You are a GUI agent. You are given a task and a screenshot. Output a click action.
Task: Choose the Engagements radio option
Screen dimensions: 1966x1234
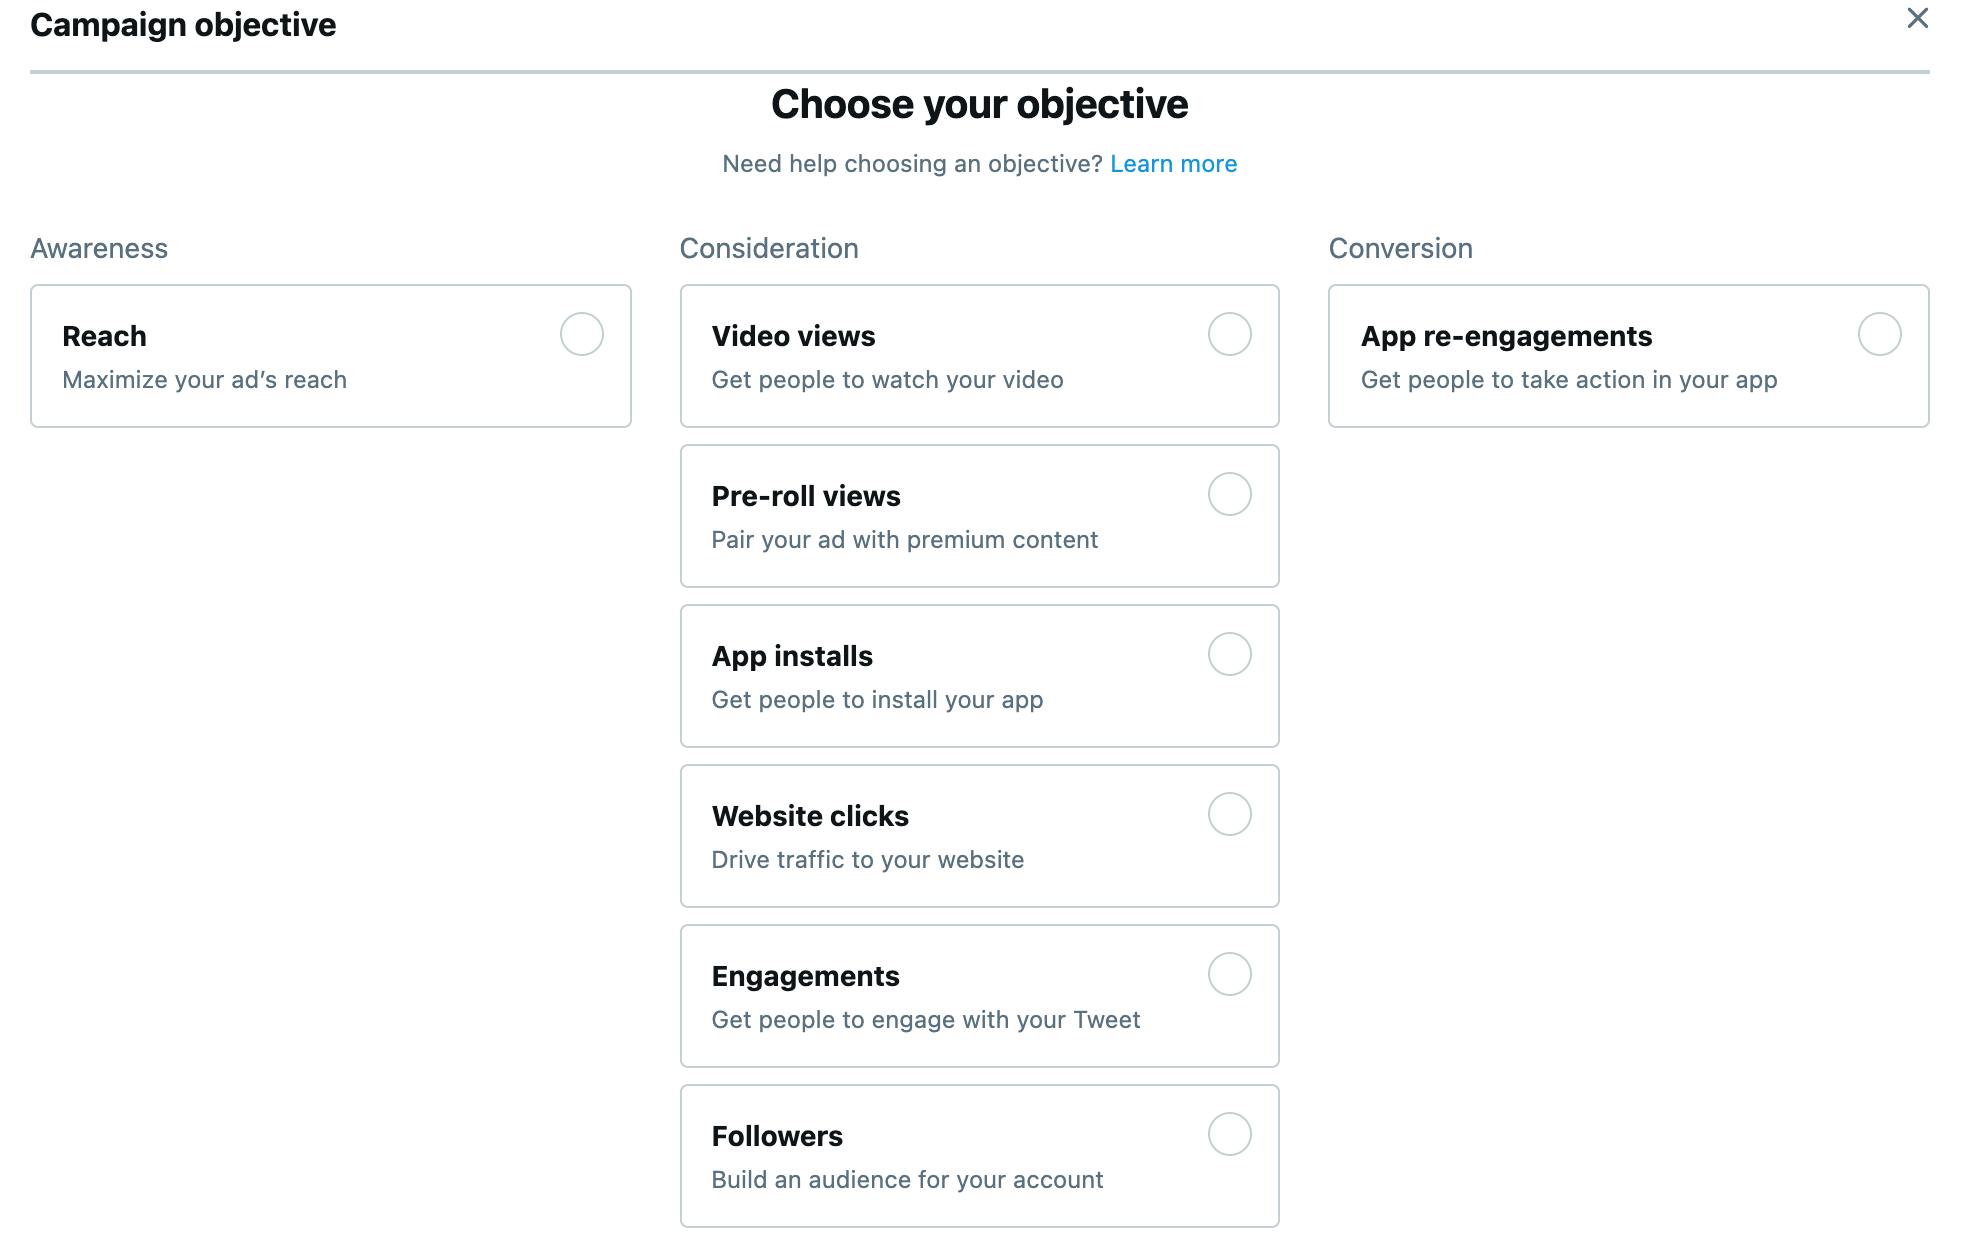tap(1230, 974)
